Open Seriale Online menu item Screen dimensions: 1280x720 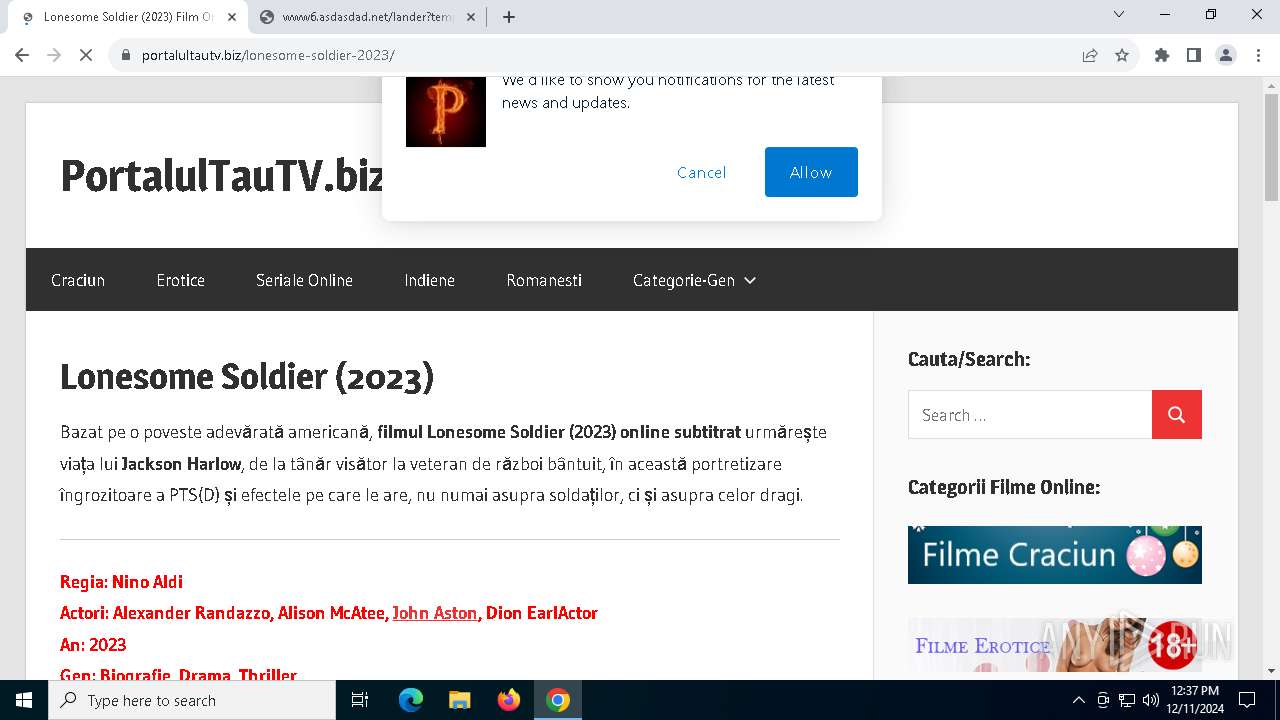click(x=304, y=280)
